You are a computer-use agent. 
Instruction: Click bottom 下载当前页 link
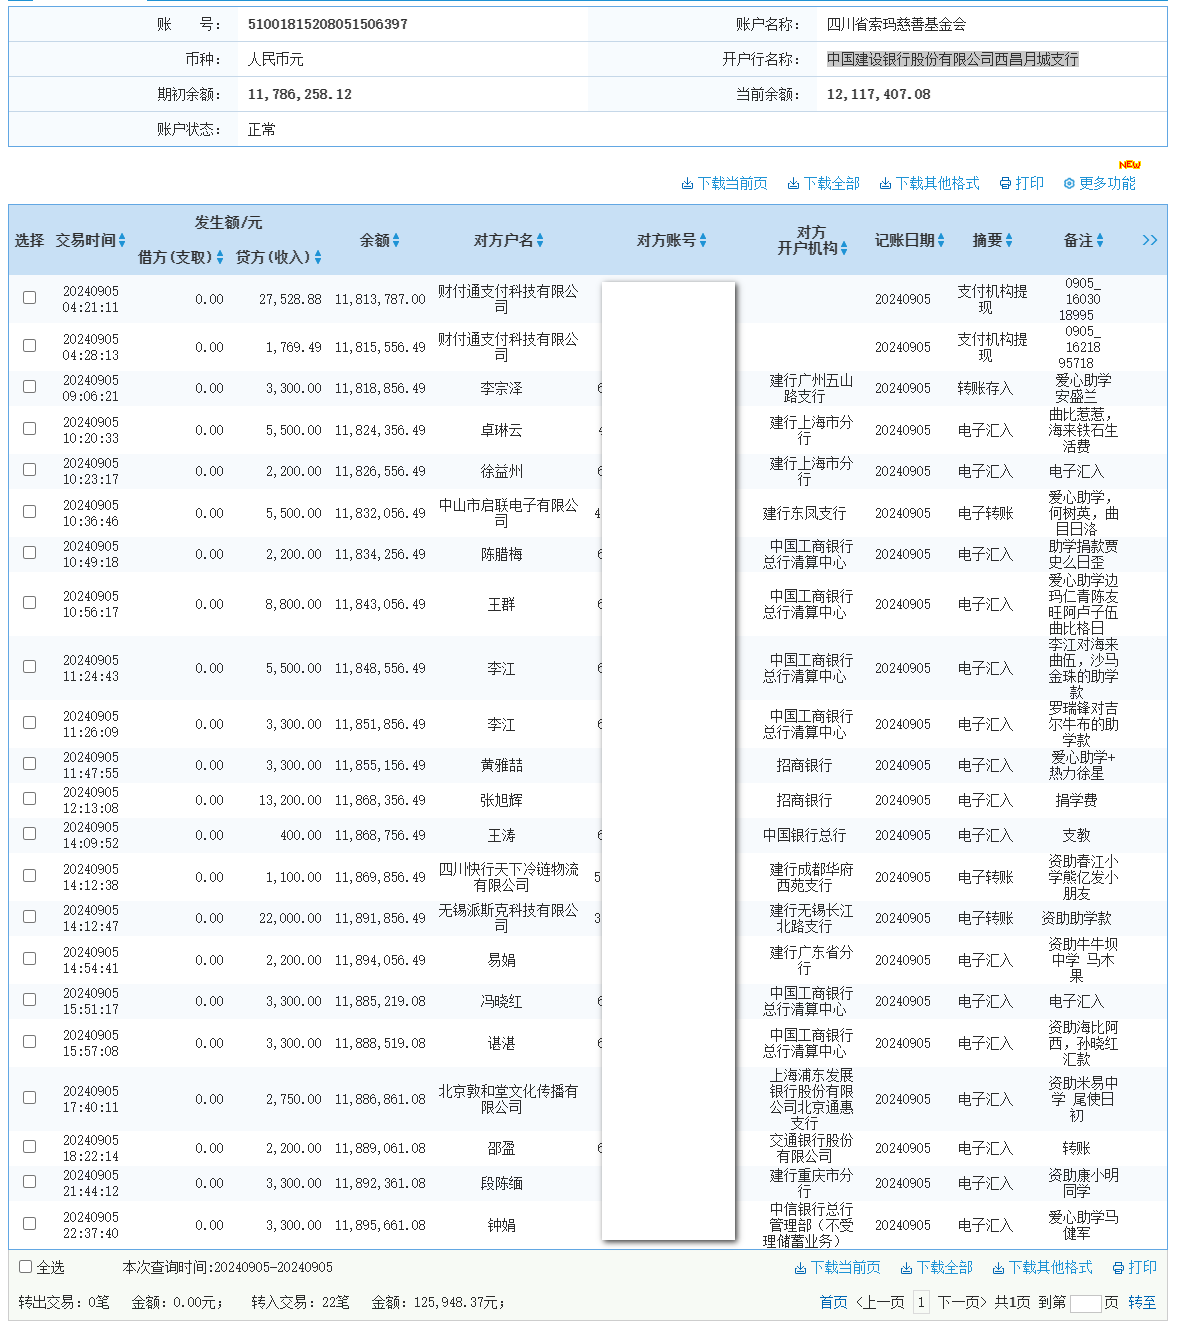[837, 1267]
